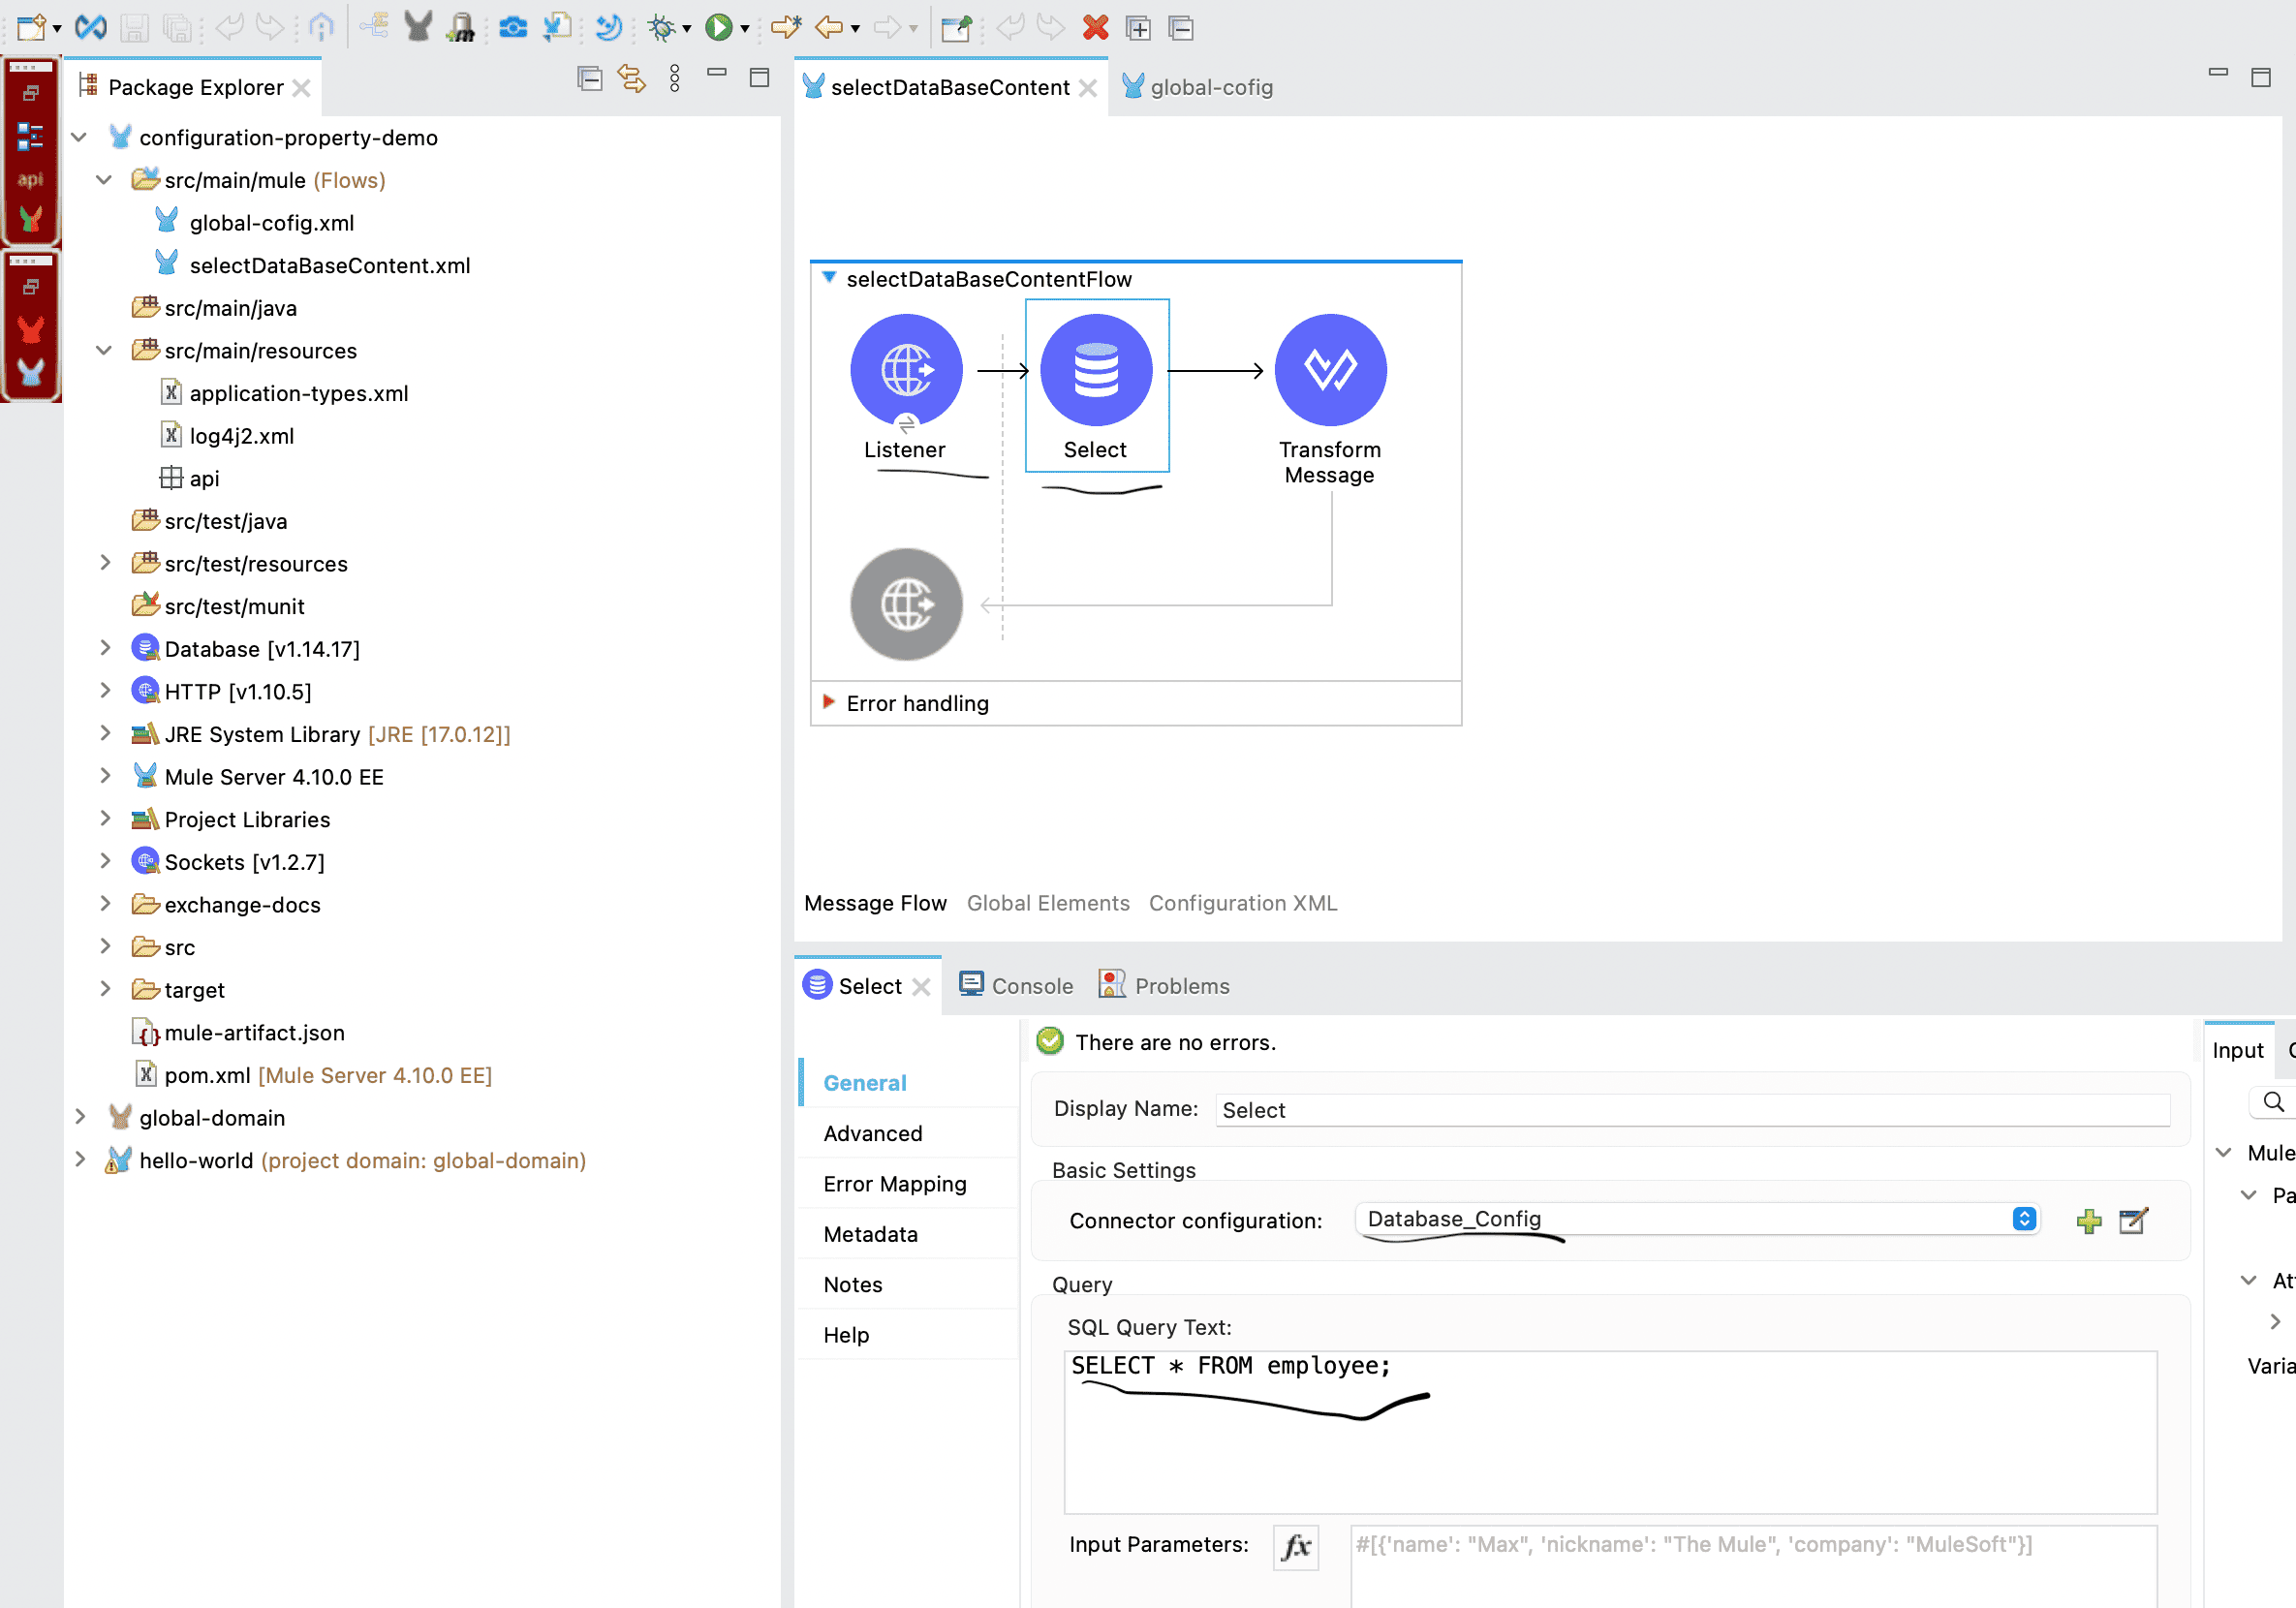
Task: Start a Debug session from the toolbar
Action: [663, 27]
